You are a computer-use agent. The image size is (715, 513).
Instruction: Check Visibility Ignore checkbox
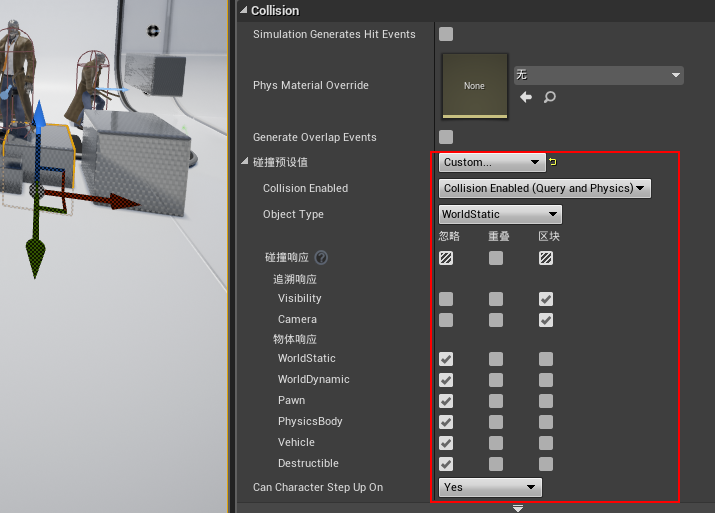(446, 299)
